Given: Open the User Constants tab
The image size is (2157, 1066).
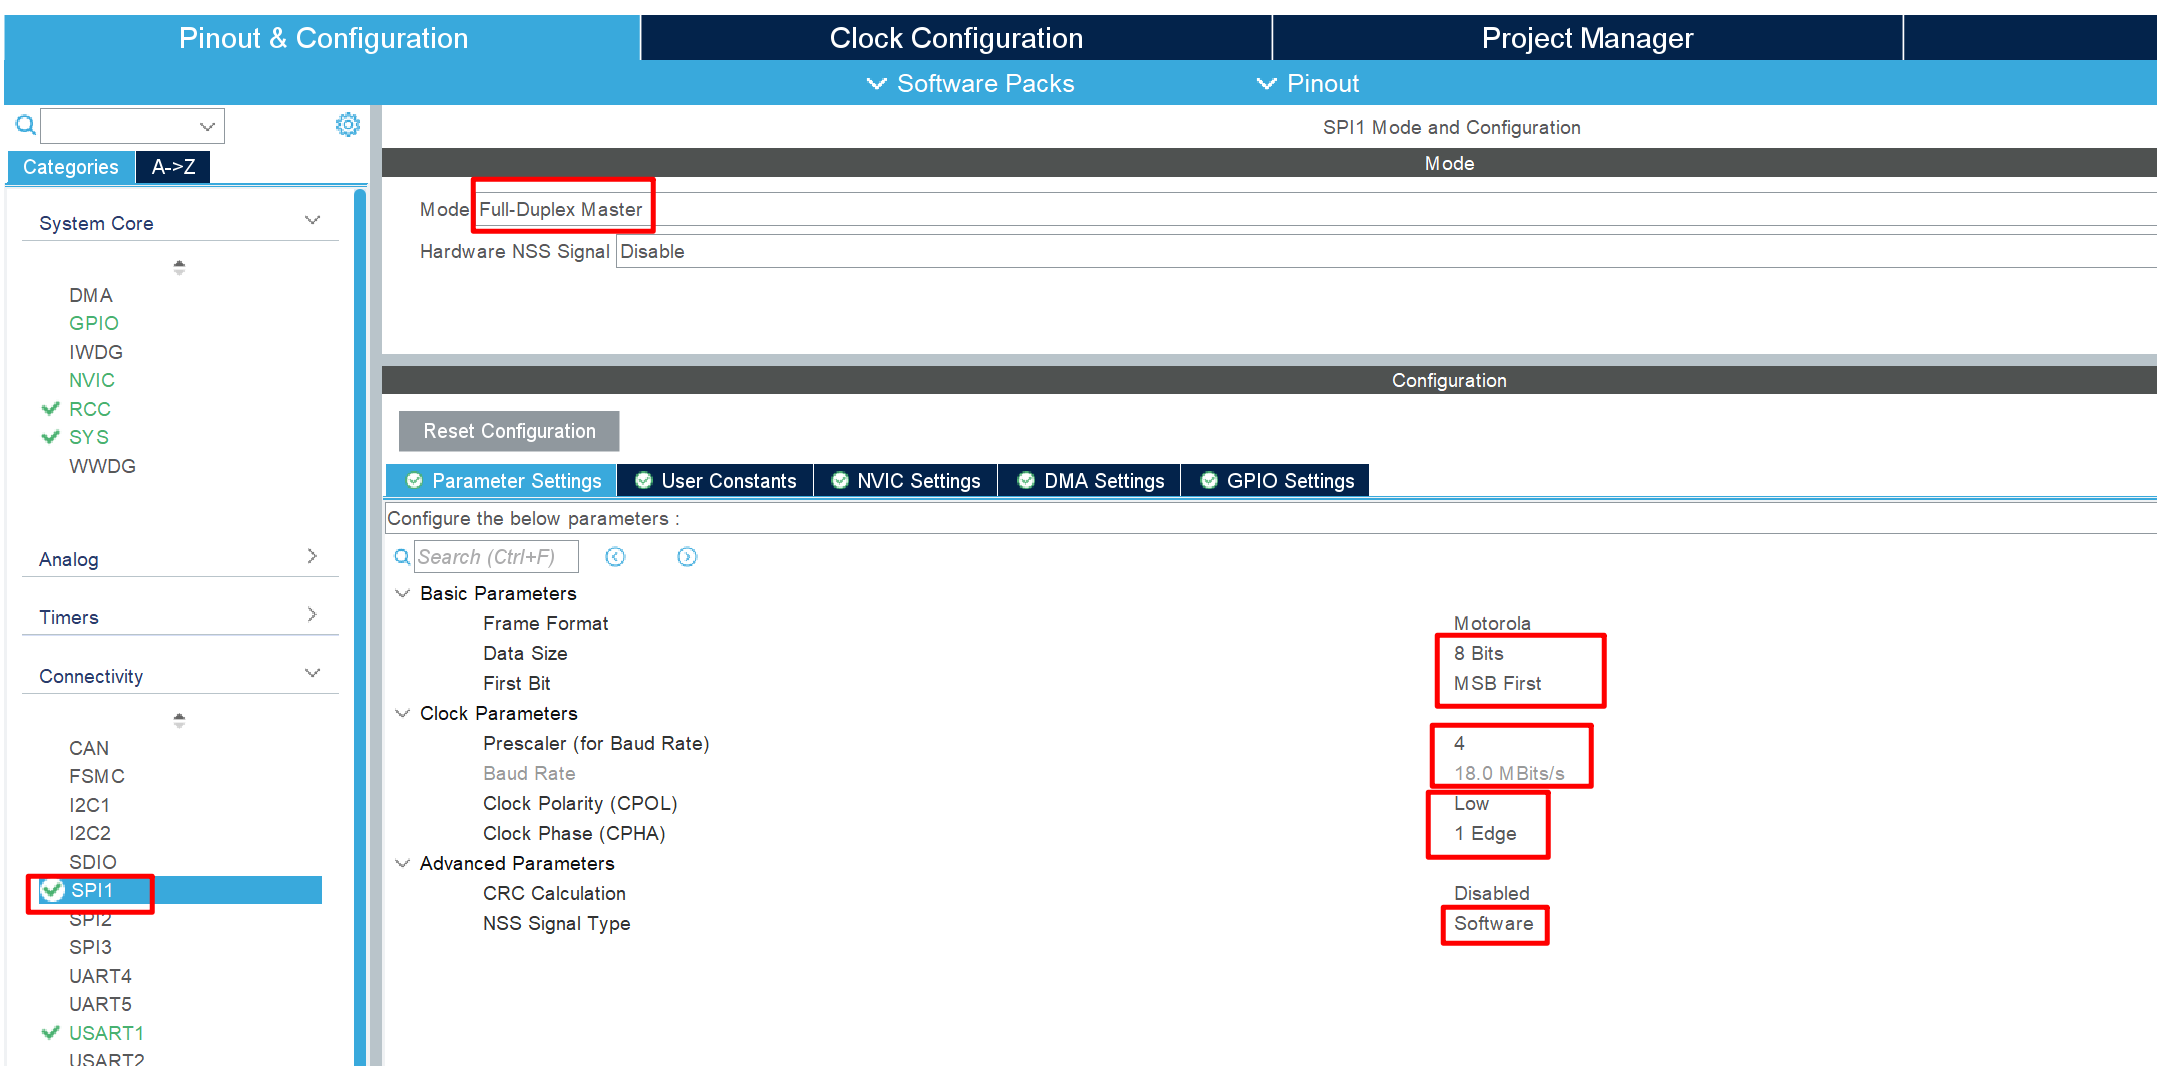Looking at the screenshot, I should [715, 481].
